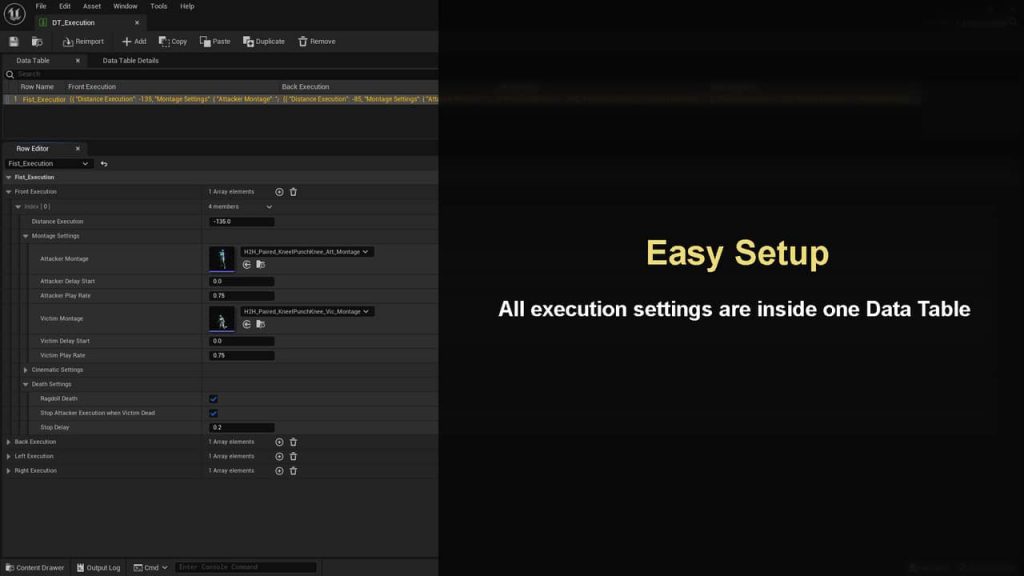Duplicate the selected row

[x=264, y=41]
